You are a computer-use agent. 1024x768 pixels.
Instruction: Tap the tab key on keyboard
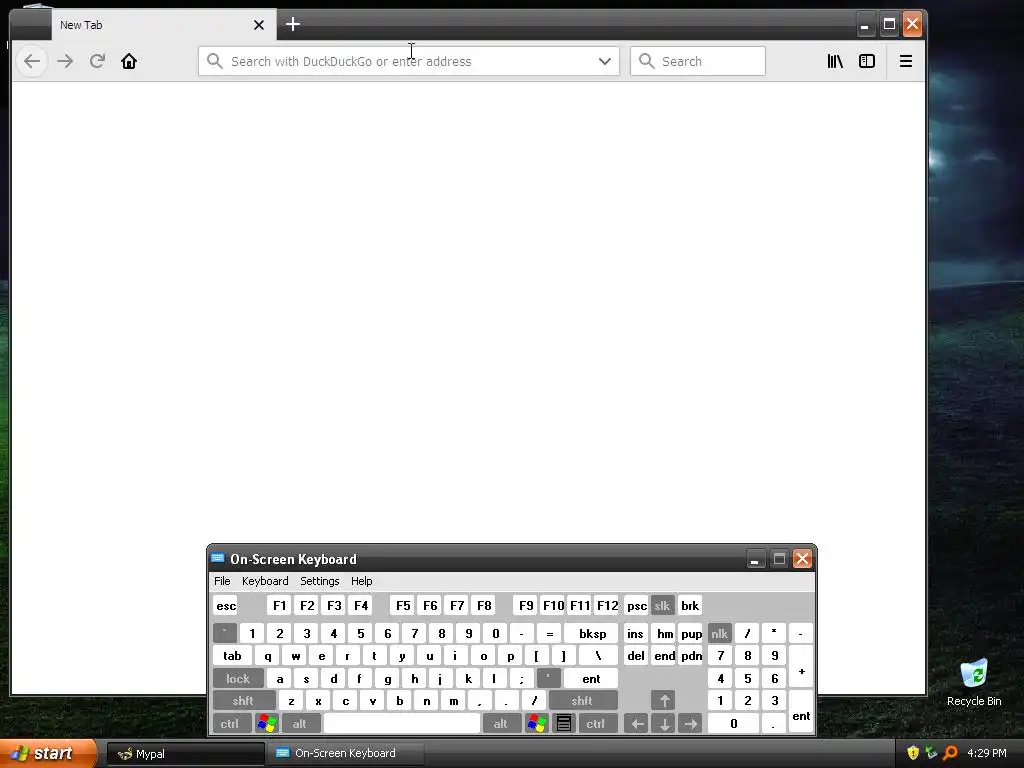(x=232, y=656)
